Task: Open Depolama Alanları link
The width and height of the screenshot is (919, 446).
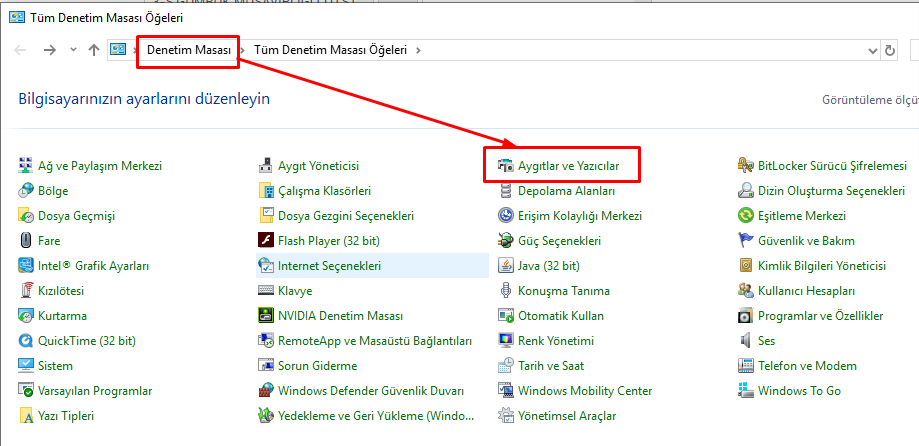Action: pyautogui.click(x=566, y=191)
